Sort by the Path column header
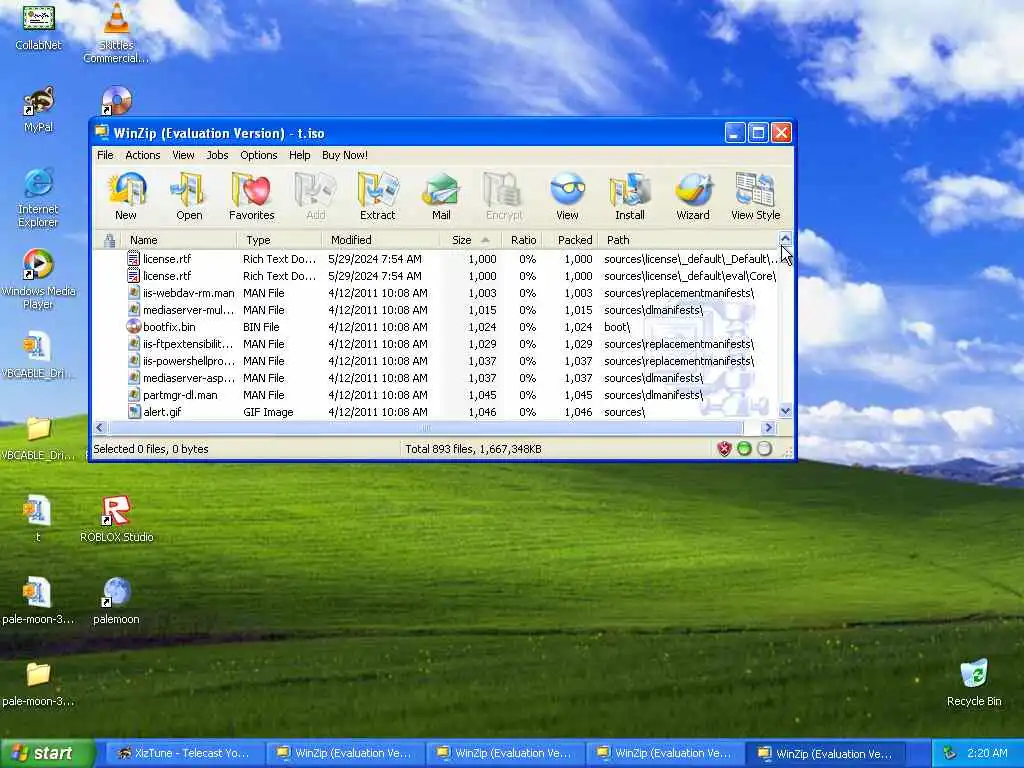The width and height of the screenshot is (1024, 768). [x=687, y=240]
